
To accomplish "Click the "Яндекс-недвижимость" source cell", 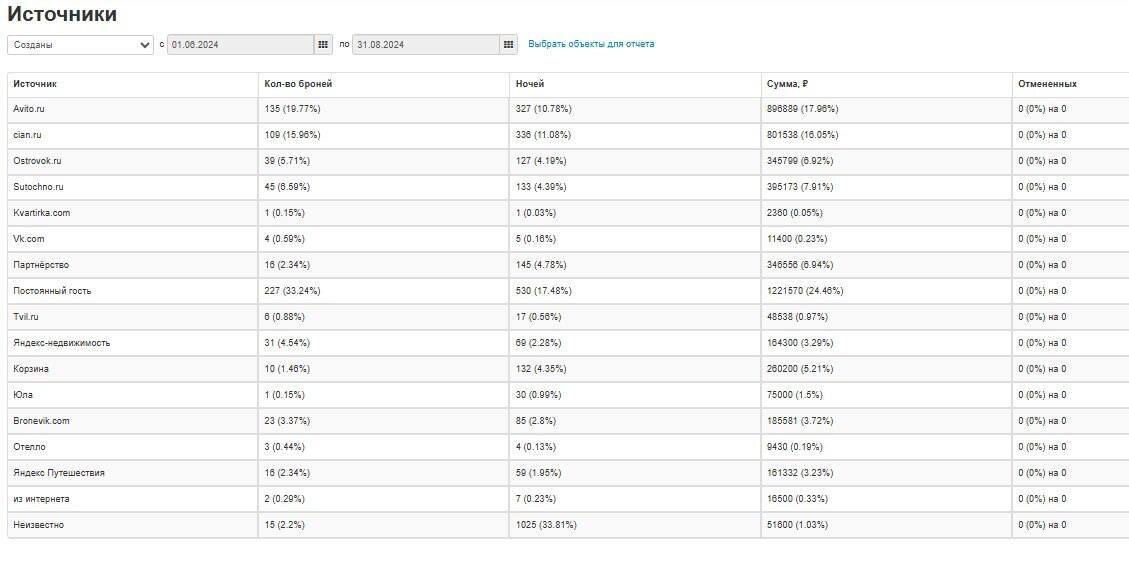I will click(x=61, y=343).
